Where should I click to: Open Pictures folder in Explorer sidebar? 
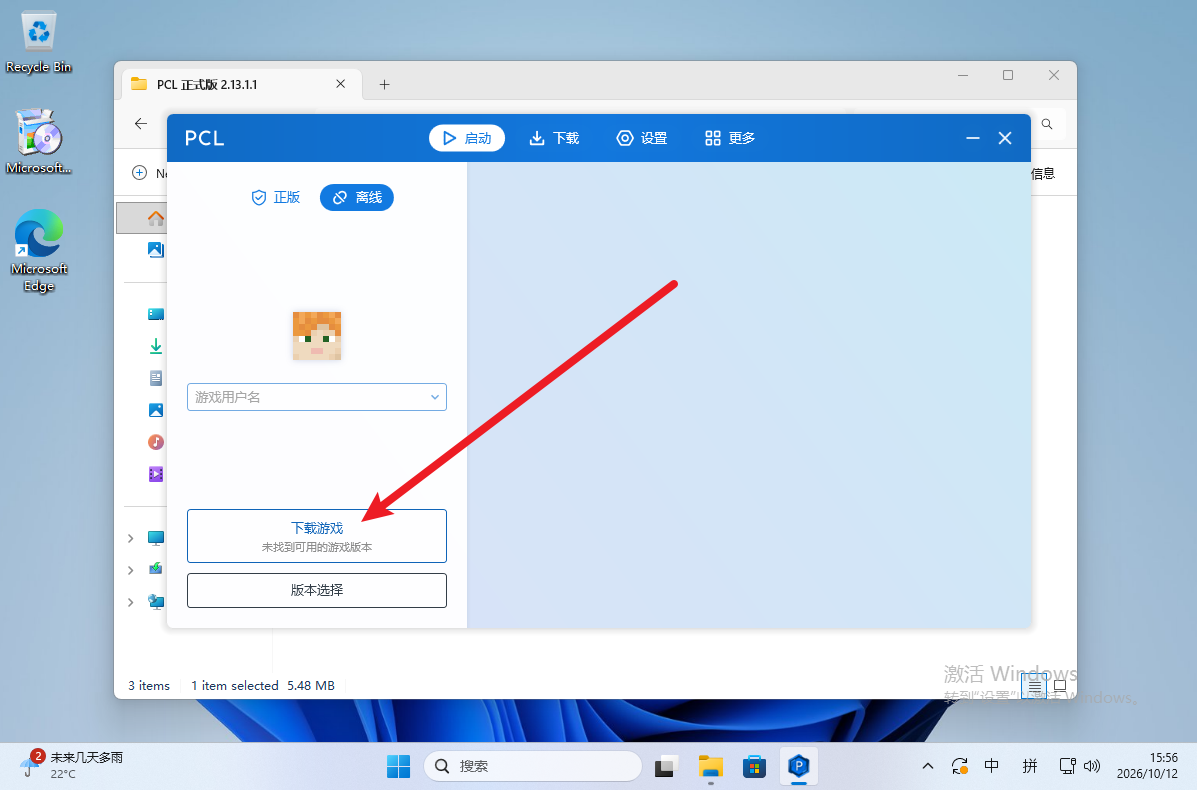[x=156, y=410]
